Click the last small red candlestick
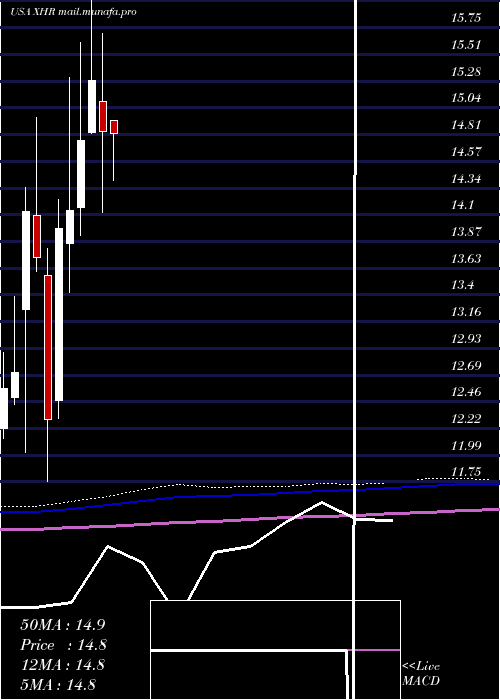The width and height of the screenshot is (500, 700). (x=114, y=127)
